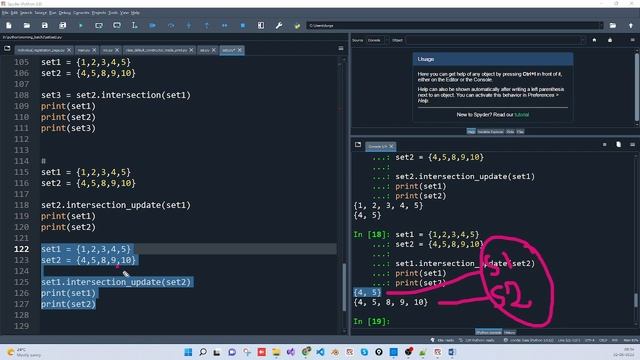This screenshot has height=360, width=640.
Task: Switch to the History tab below console
Action: click(x=509, y=332)
